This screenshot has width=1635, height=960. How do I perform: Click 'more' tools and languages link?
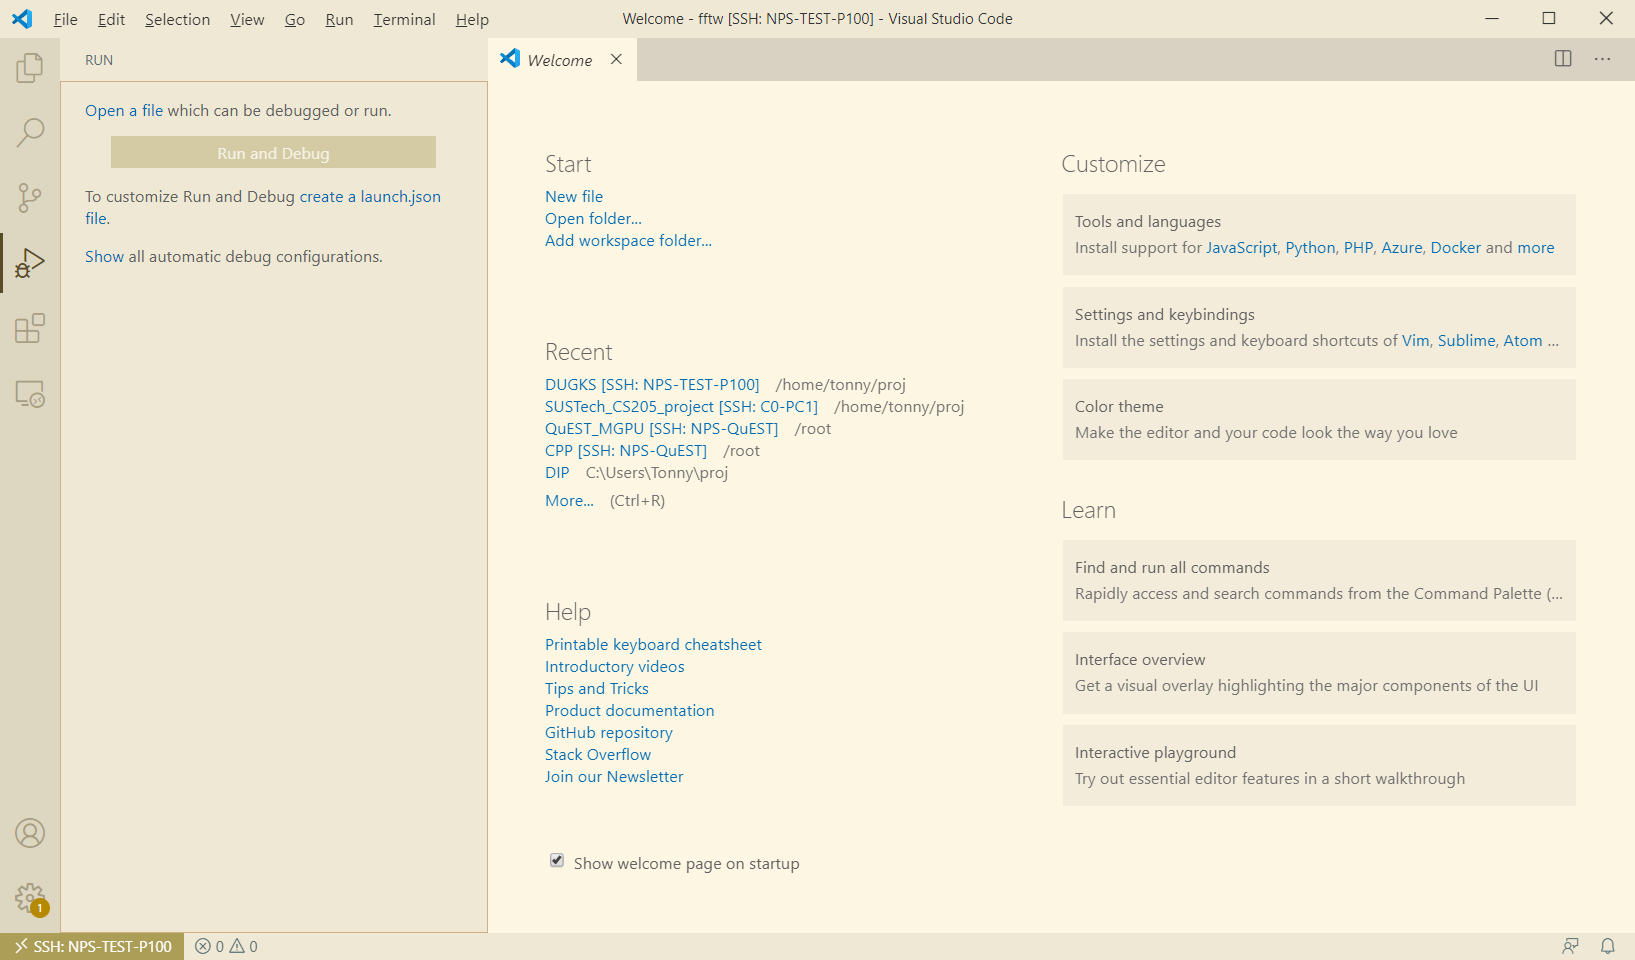point(1535,247)
